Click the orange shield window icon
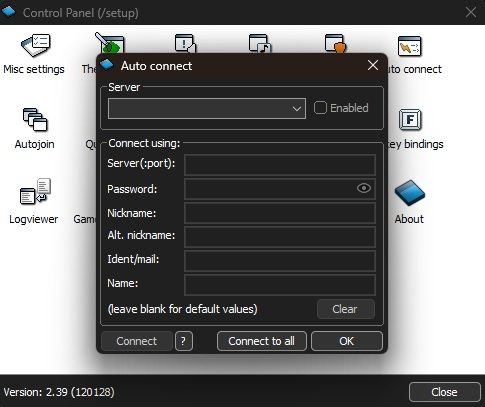 [x=336, y=43]
